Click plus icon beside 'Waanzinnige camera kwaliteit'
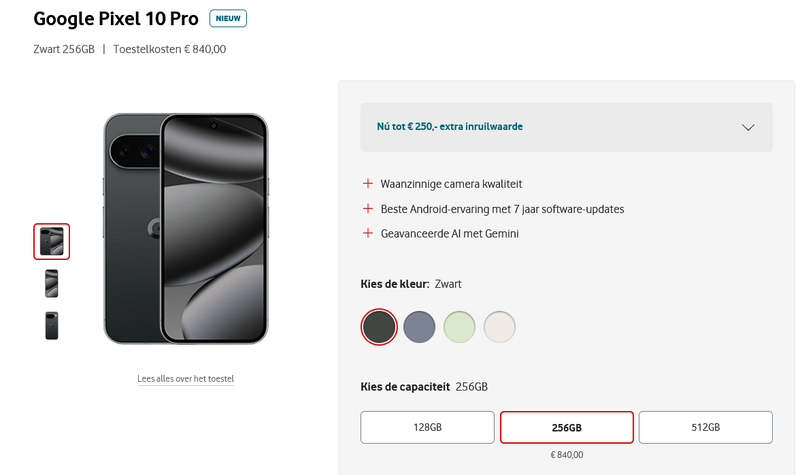The width and height of the screenshot is (800, 475). coord(368,184)
